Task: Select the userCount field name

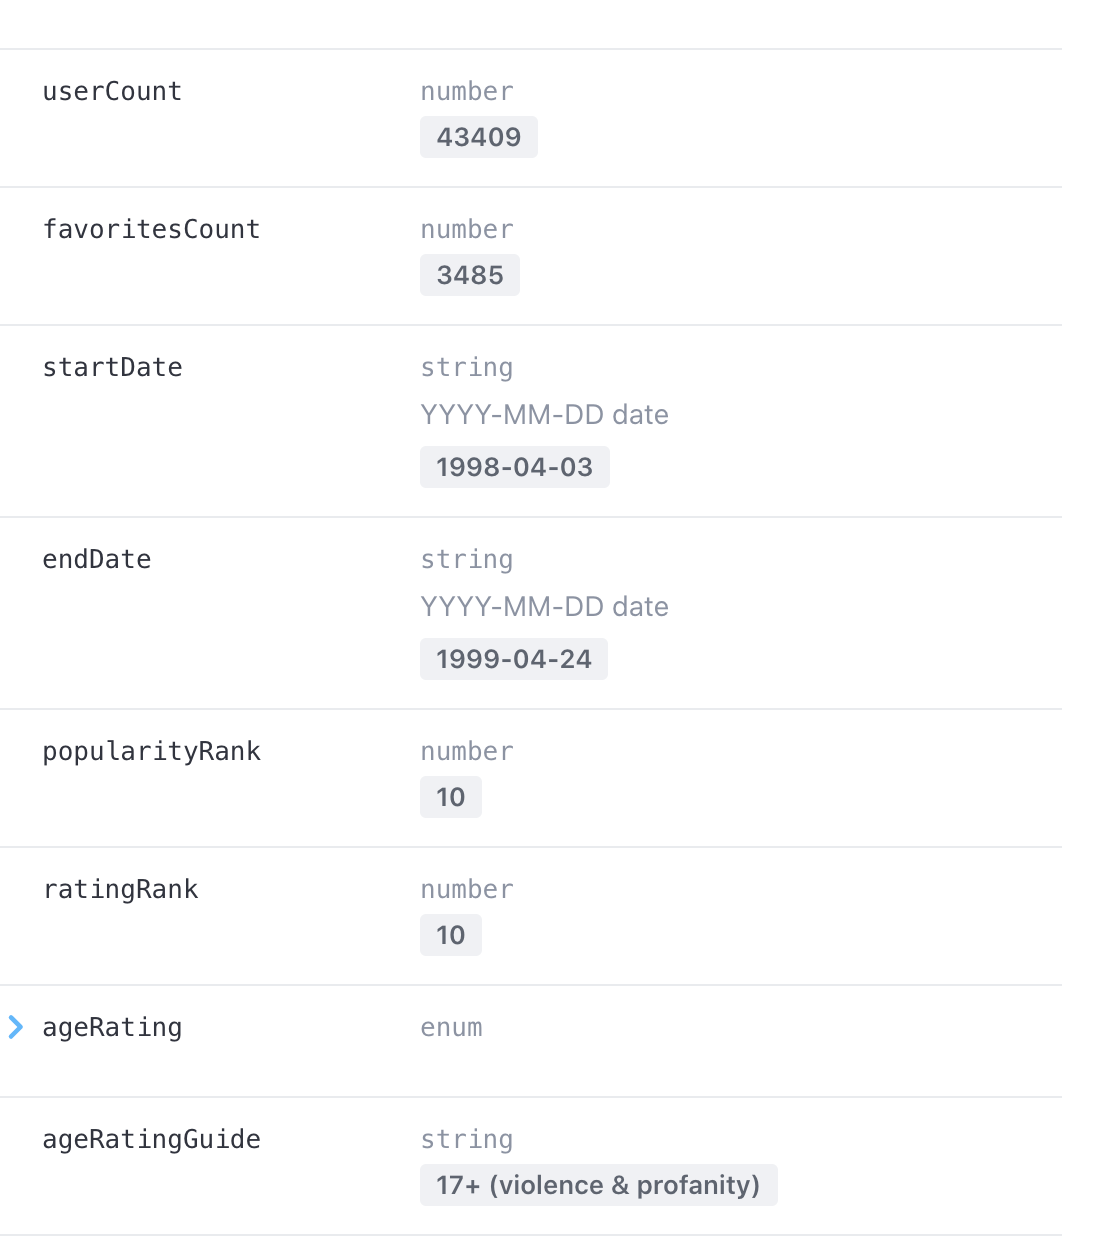Action: point(112,91)
